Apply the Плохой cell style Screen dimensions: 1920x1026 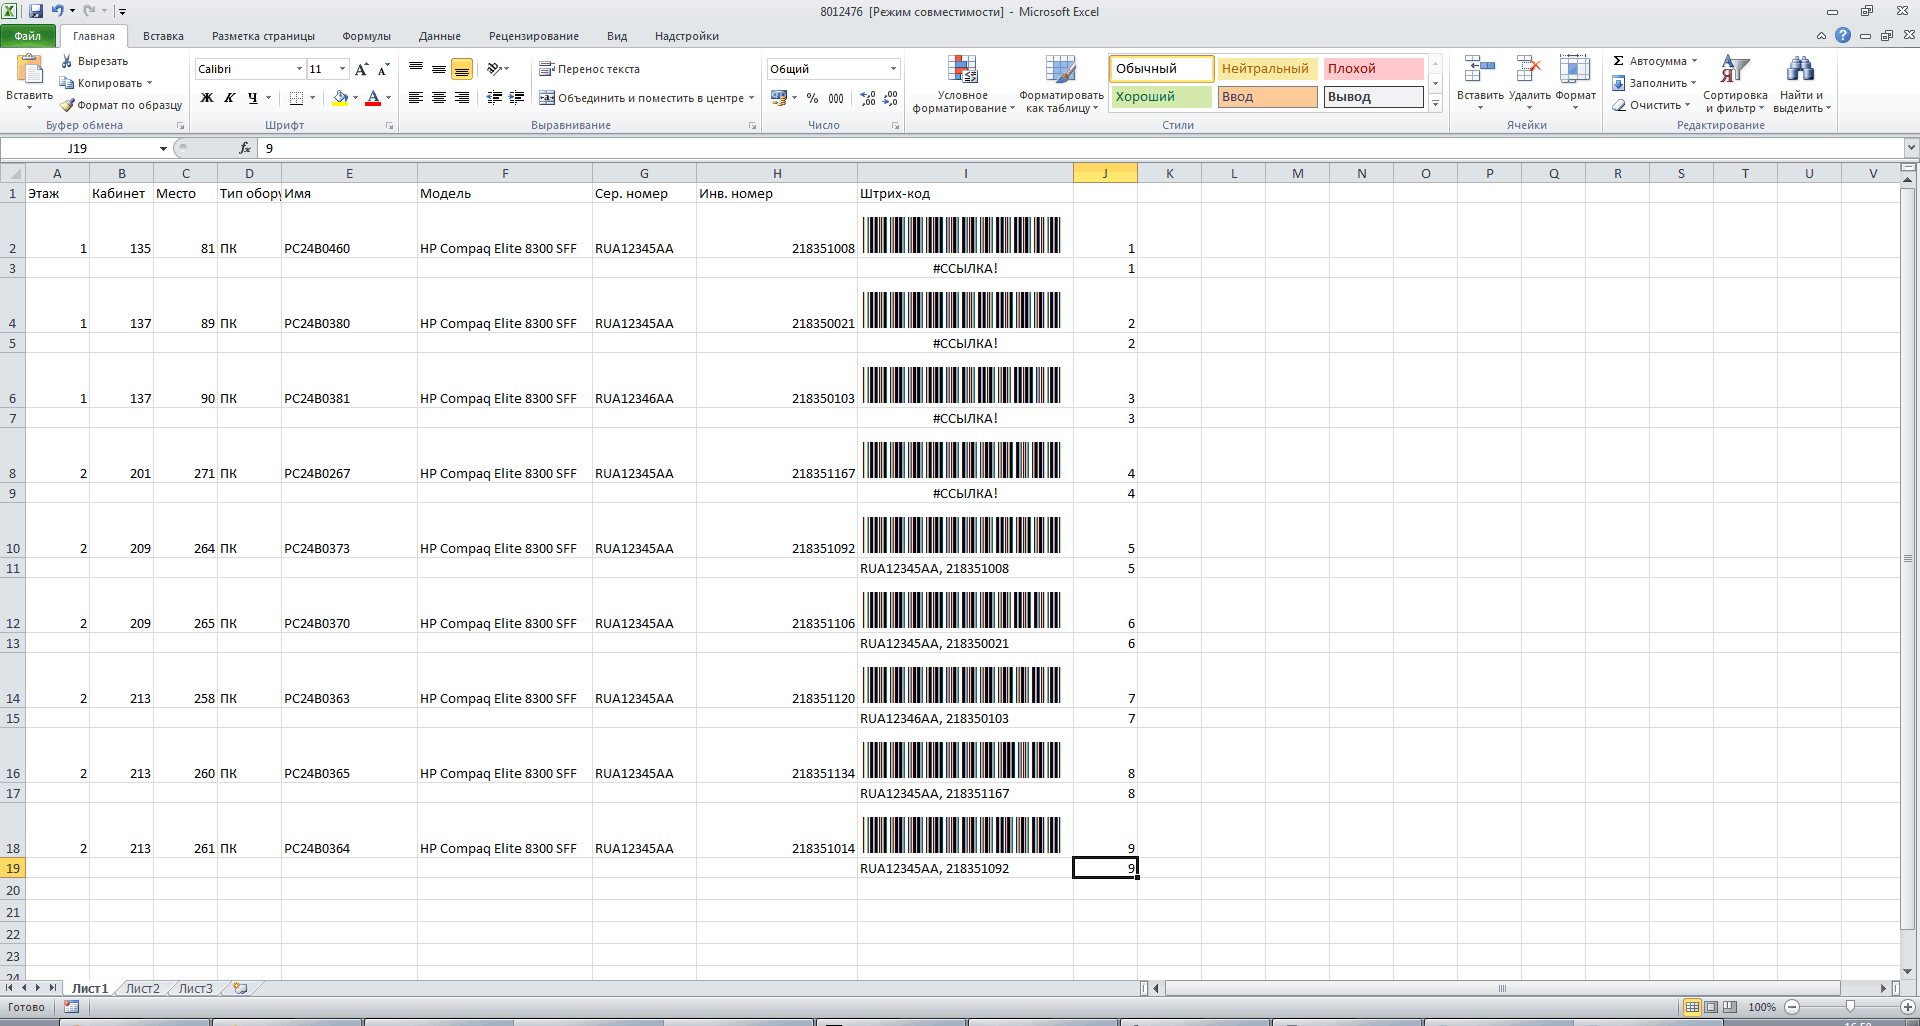[x=1373, y=69]
